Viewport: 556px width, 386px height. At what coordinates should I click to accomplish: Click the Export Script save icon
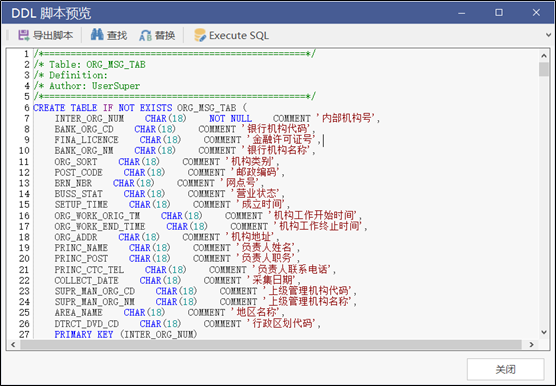point(24,35)
